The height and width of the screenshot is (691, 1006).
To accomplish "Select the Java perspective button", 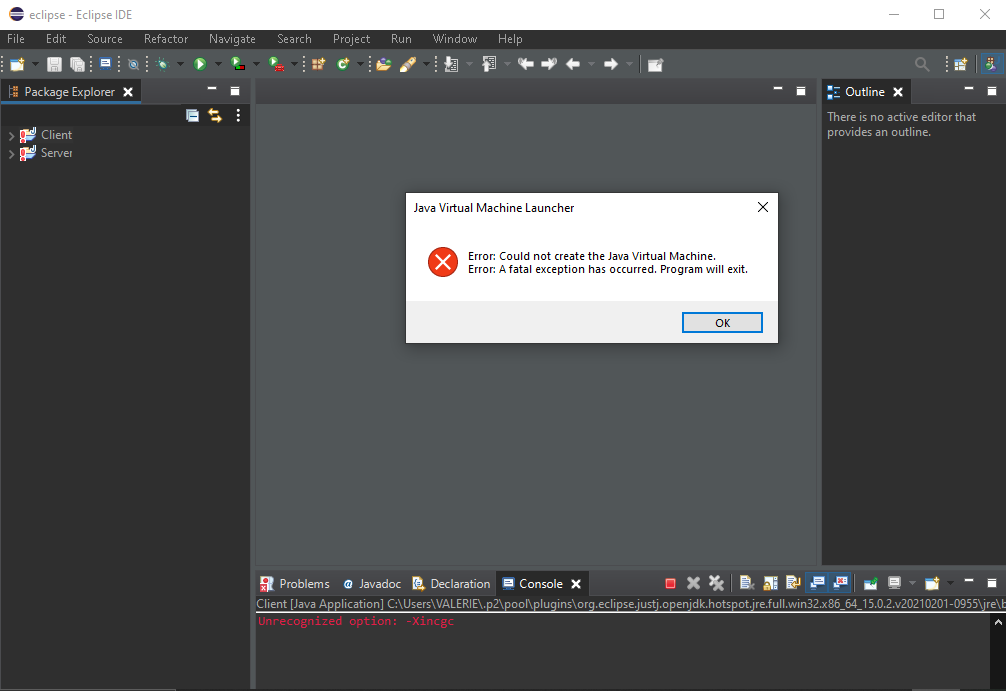I will coord(991,64).
